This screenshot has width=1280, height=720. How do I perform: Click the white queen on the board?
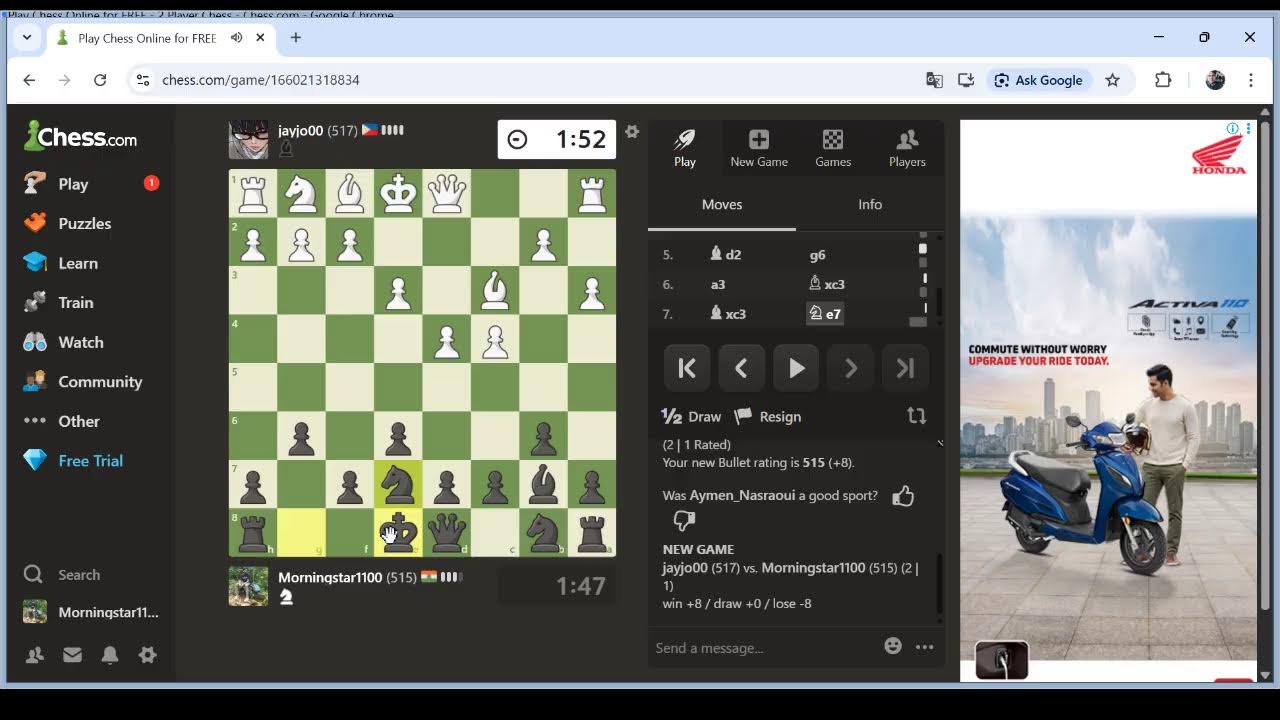coord(447,193)
